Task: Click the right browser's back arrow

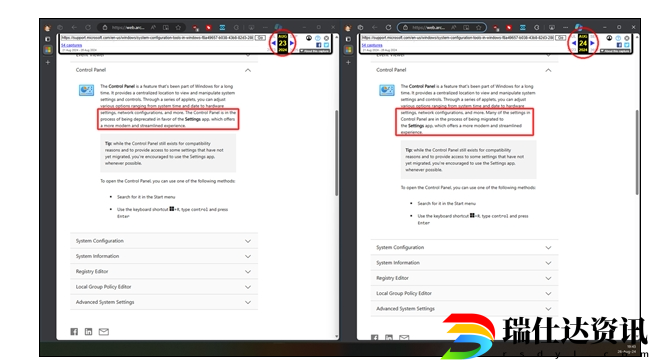Action: [375, 27]
